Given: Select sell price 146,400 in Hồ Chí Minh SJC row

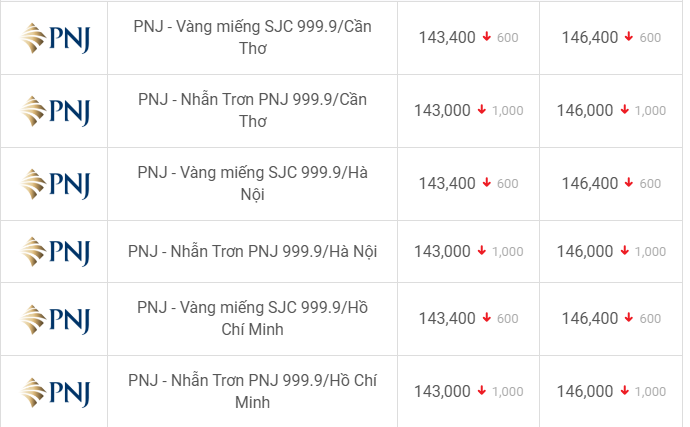Looking at the screenshot, I should tap(590, 318).
